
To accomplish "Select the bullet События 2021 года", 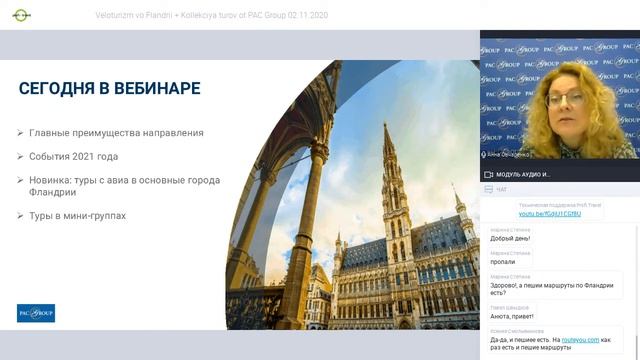I will coord(73,157).
